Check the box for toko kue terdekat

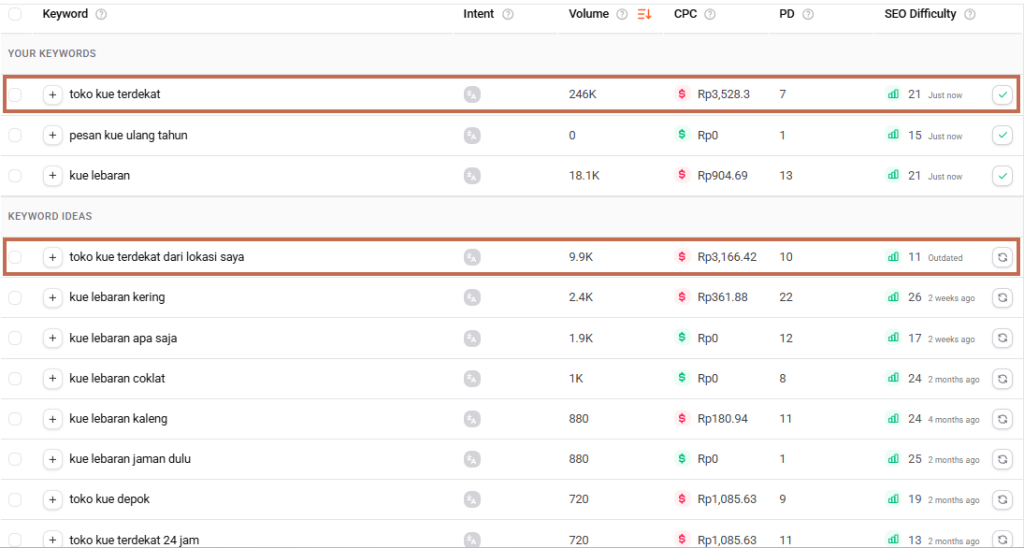(15, 95)
